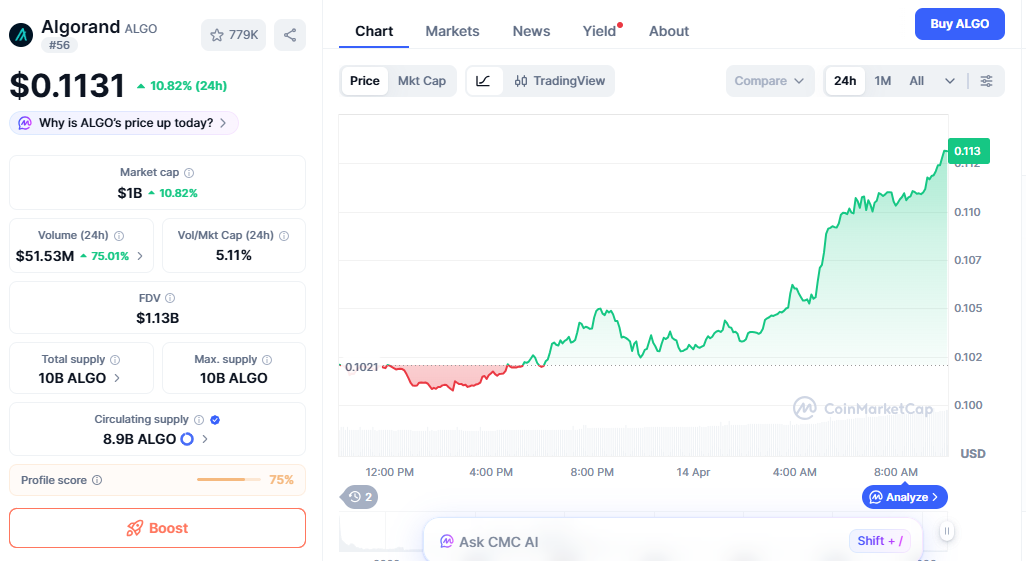Click the Boost button

pyautogui.click(x=157, y=528)
